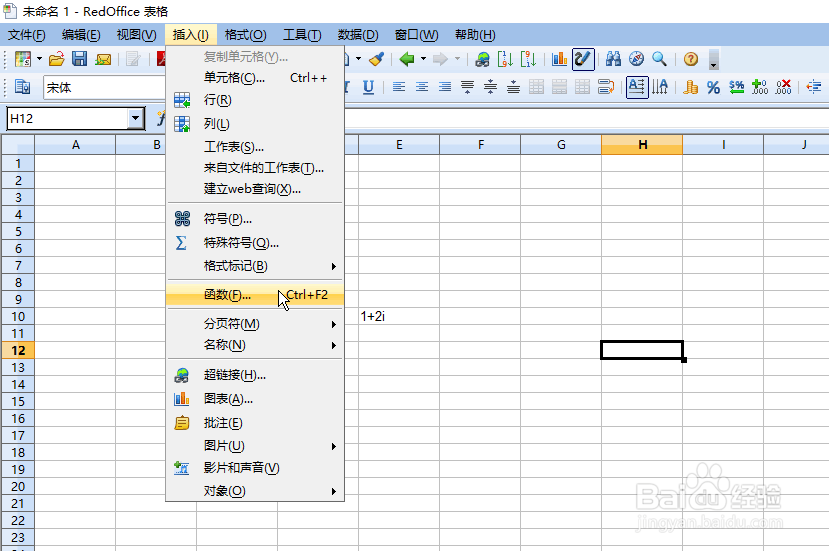Expand the 名称(N) submenu
This screenshot has height=551, width=829.
[x=255, y=345]
